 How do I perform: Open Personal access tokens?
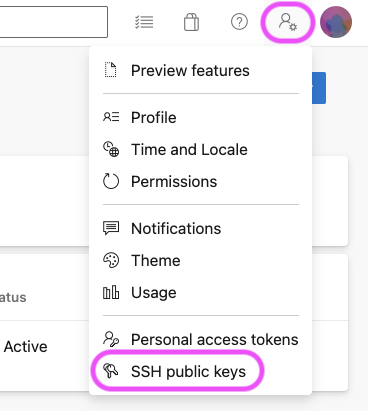(x=200, y=339)
